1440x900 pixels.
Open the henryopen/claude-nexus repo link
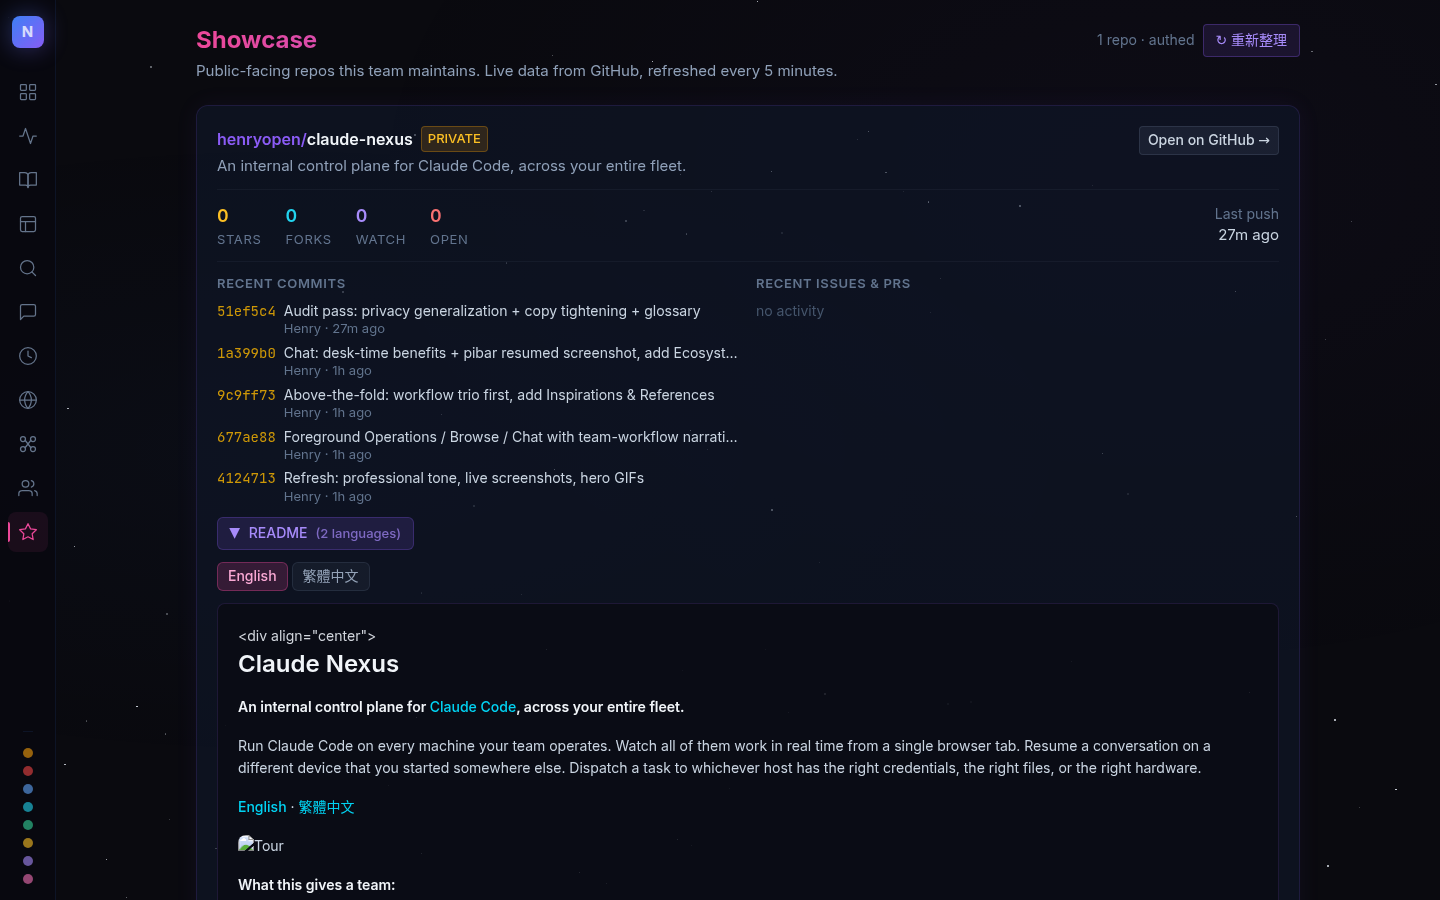[315, 139]
